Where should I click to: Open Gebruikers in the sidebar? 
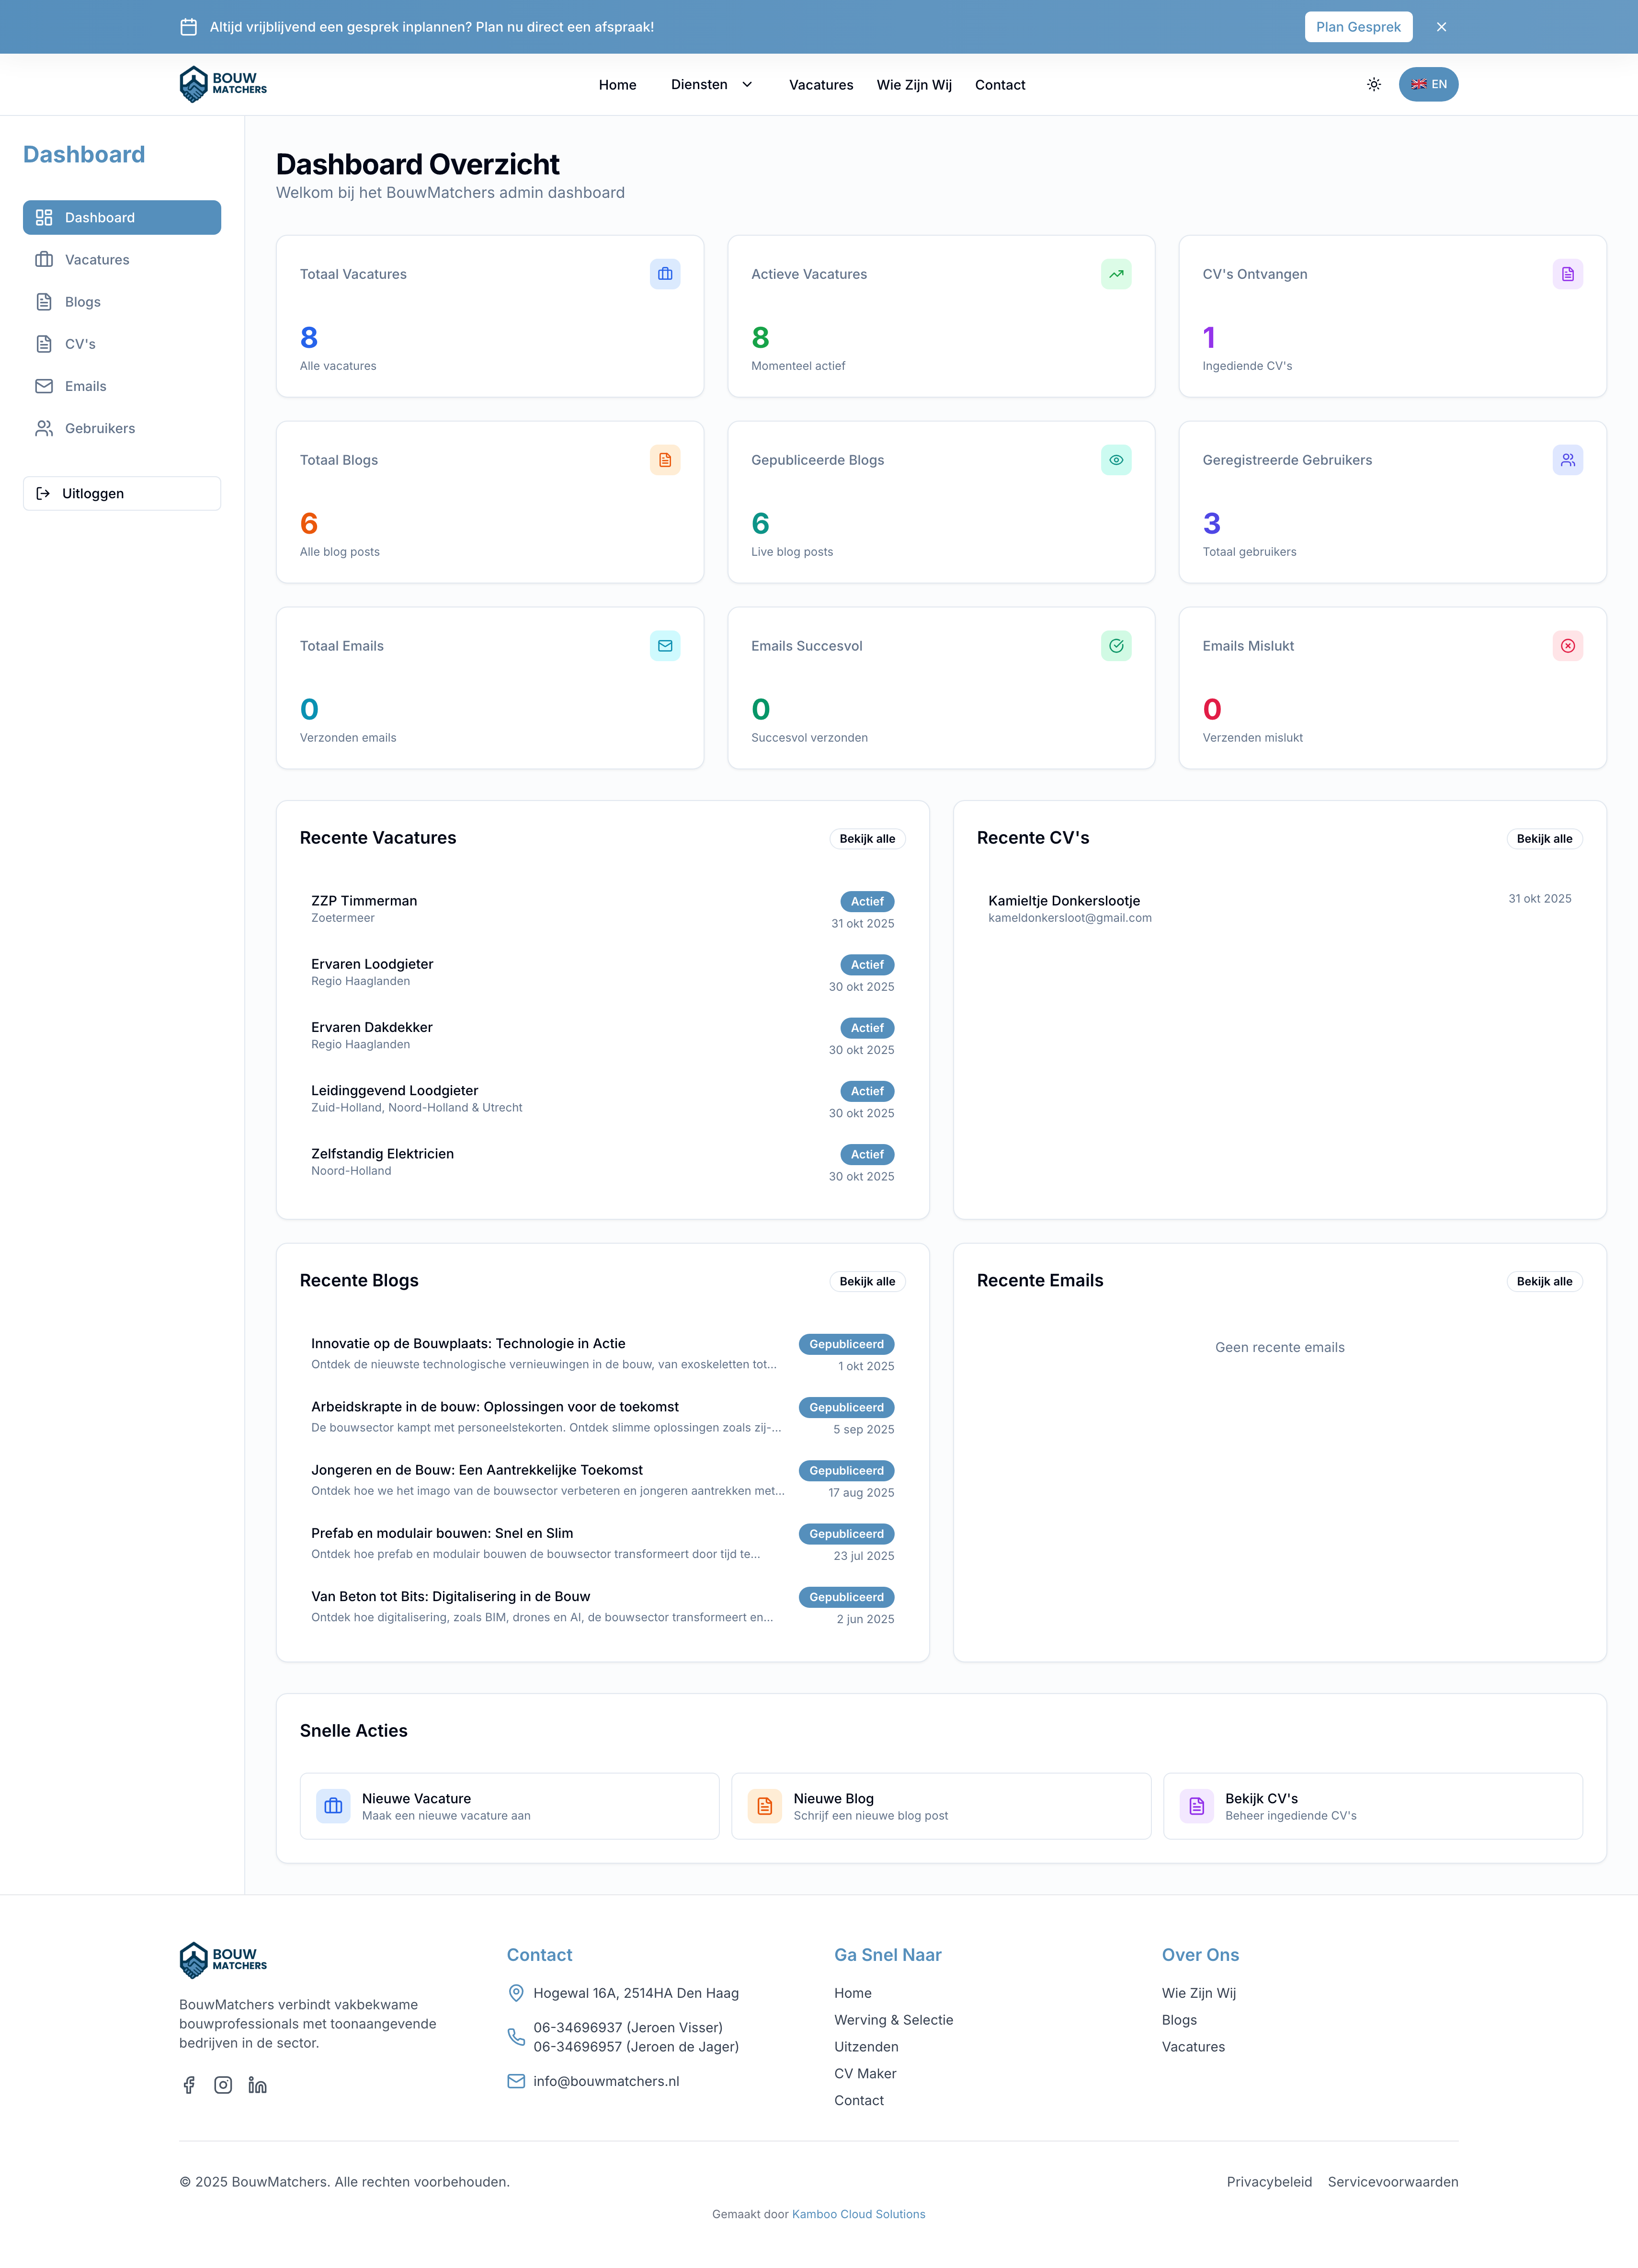[x=99, y=428]
